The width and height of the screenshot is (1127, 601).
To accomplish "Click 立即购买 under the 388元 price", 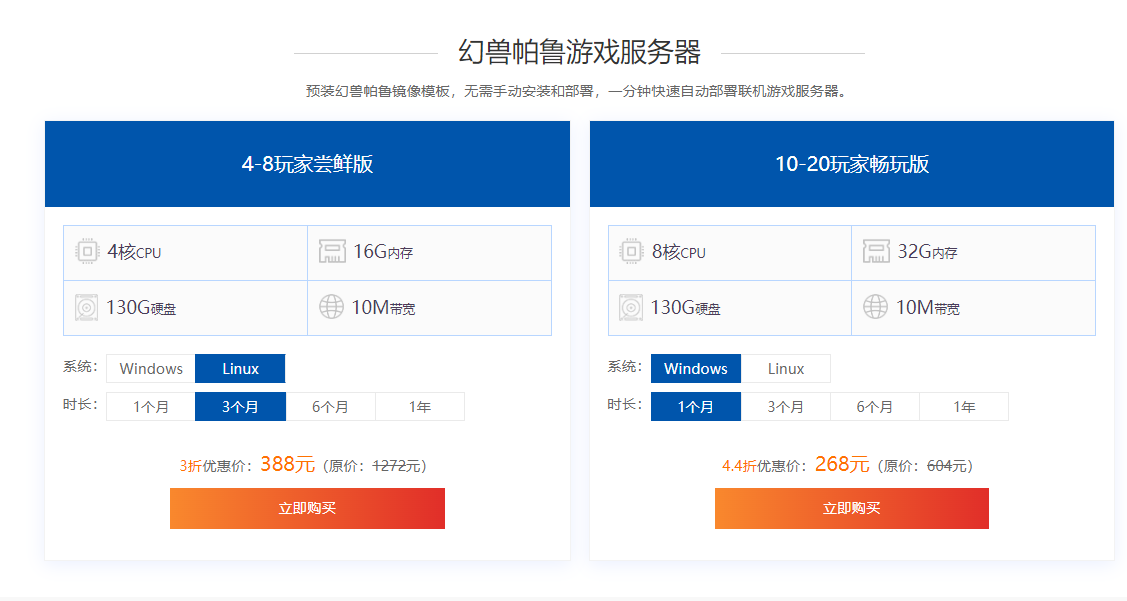I will point(307,508).
